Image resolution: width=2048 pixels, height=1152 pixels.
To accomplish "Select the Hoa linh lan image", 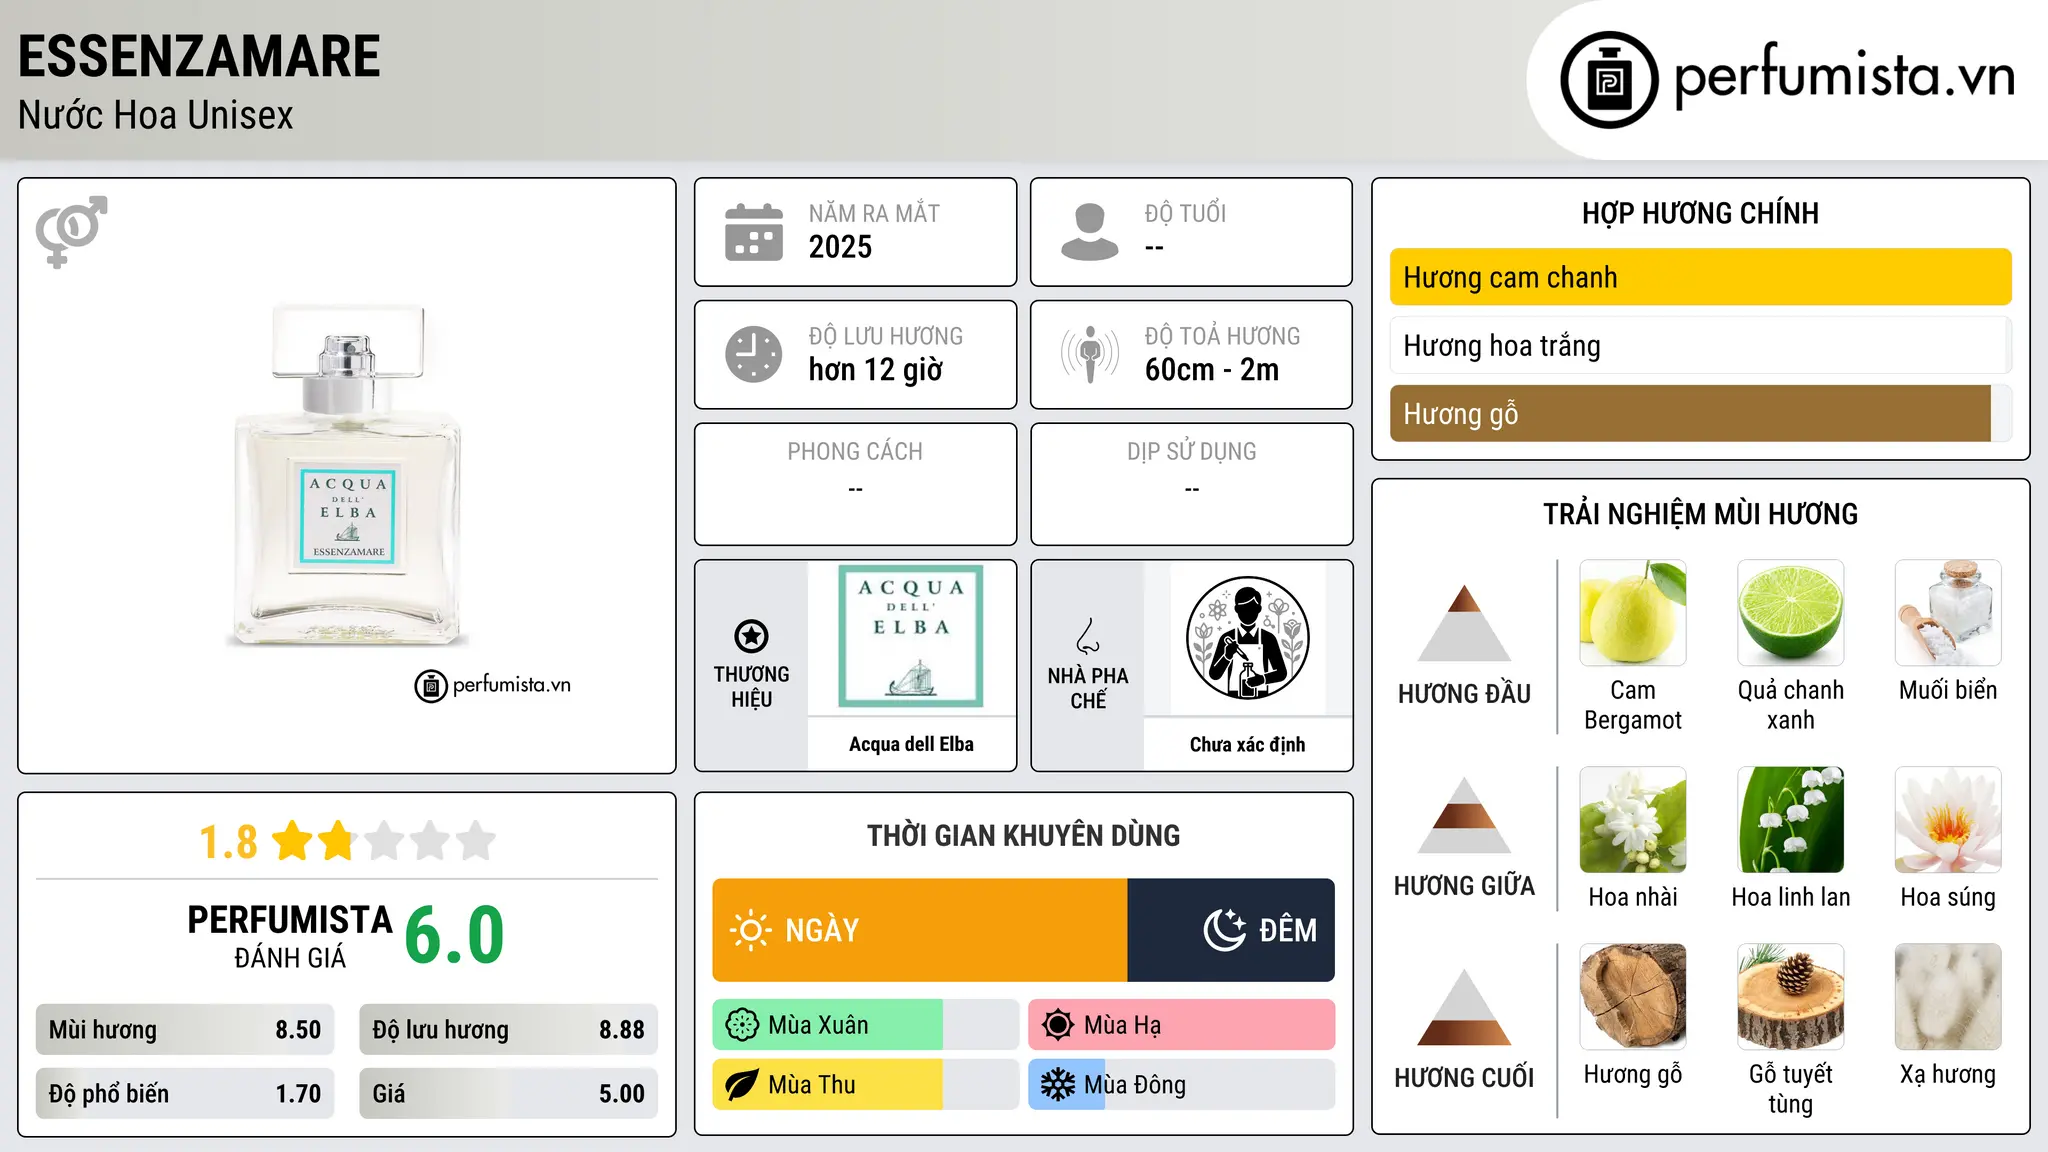I will click(x=1790, y=820).
